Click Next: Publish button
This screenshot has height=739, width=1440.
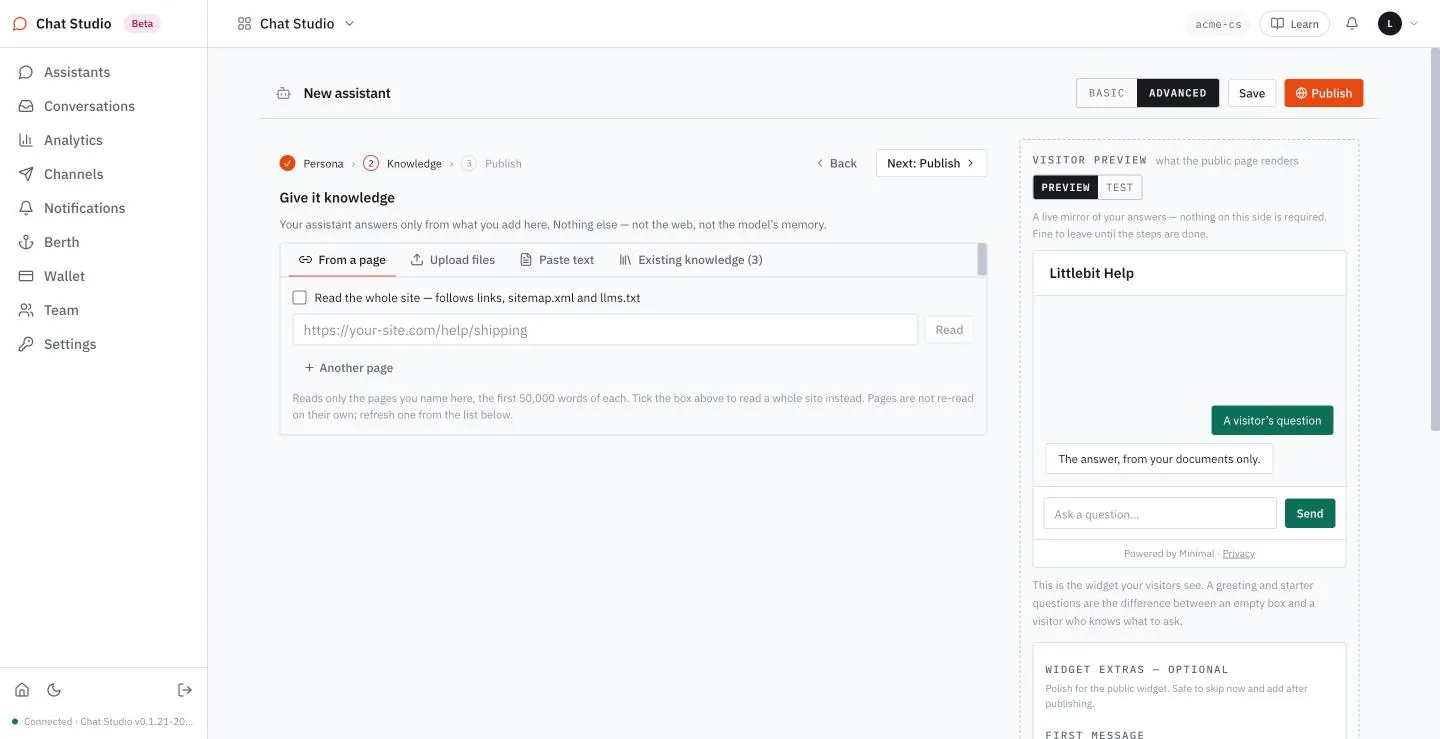[x=931, y=163]
